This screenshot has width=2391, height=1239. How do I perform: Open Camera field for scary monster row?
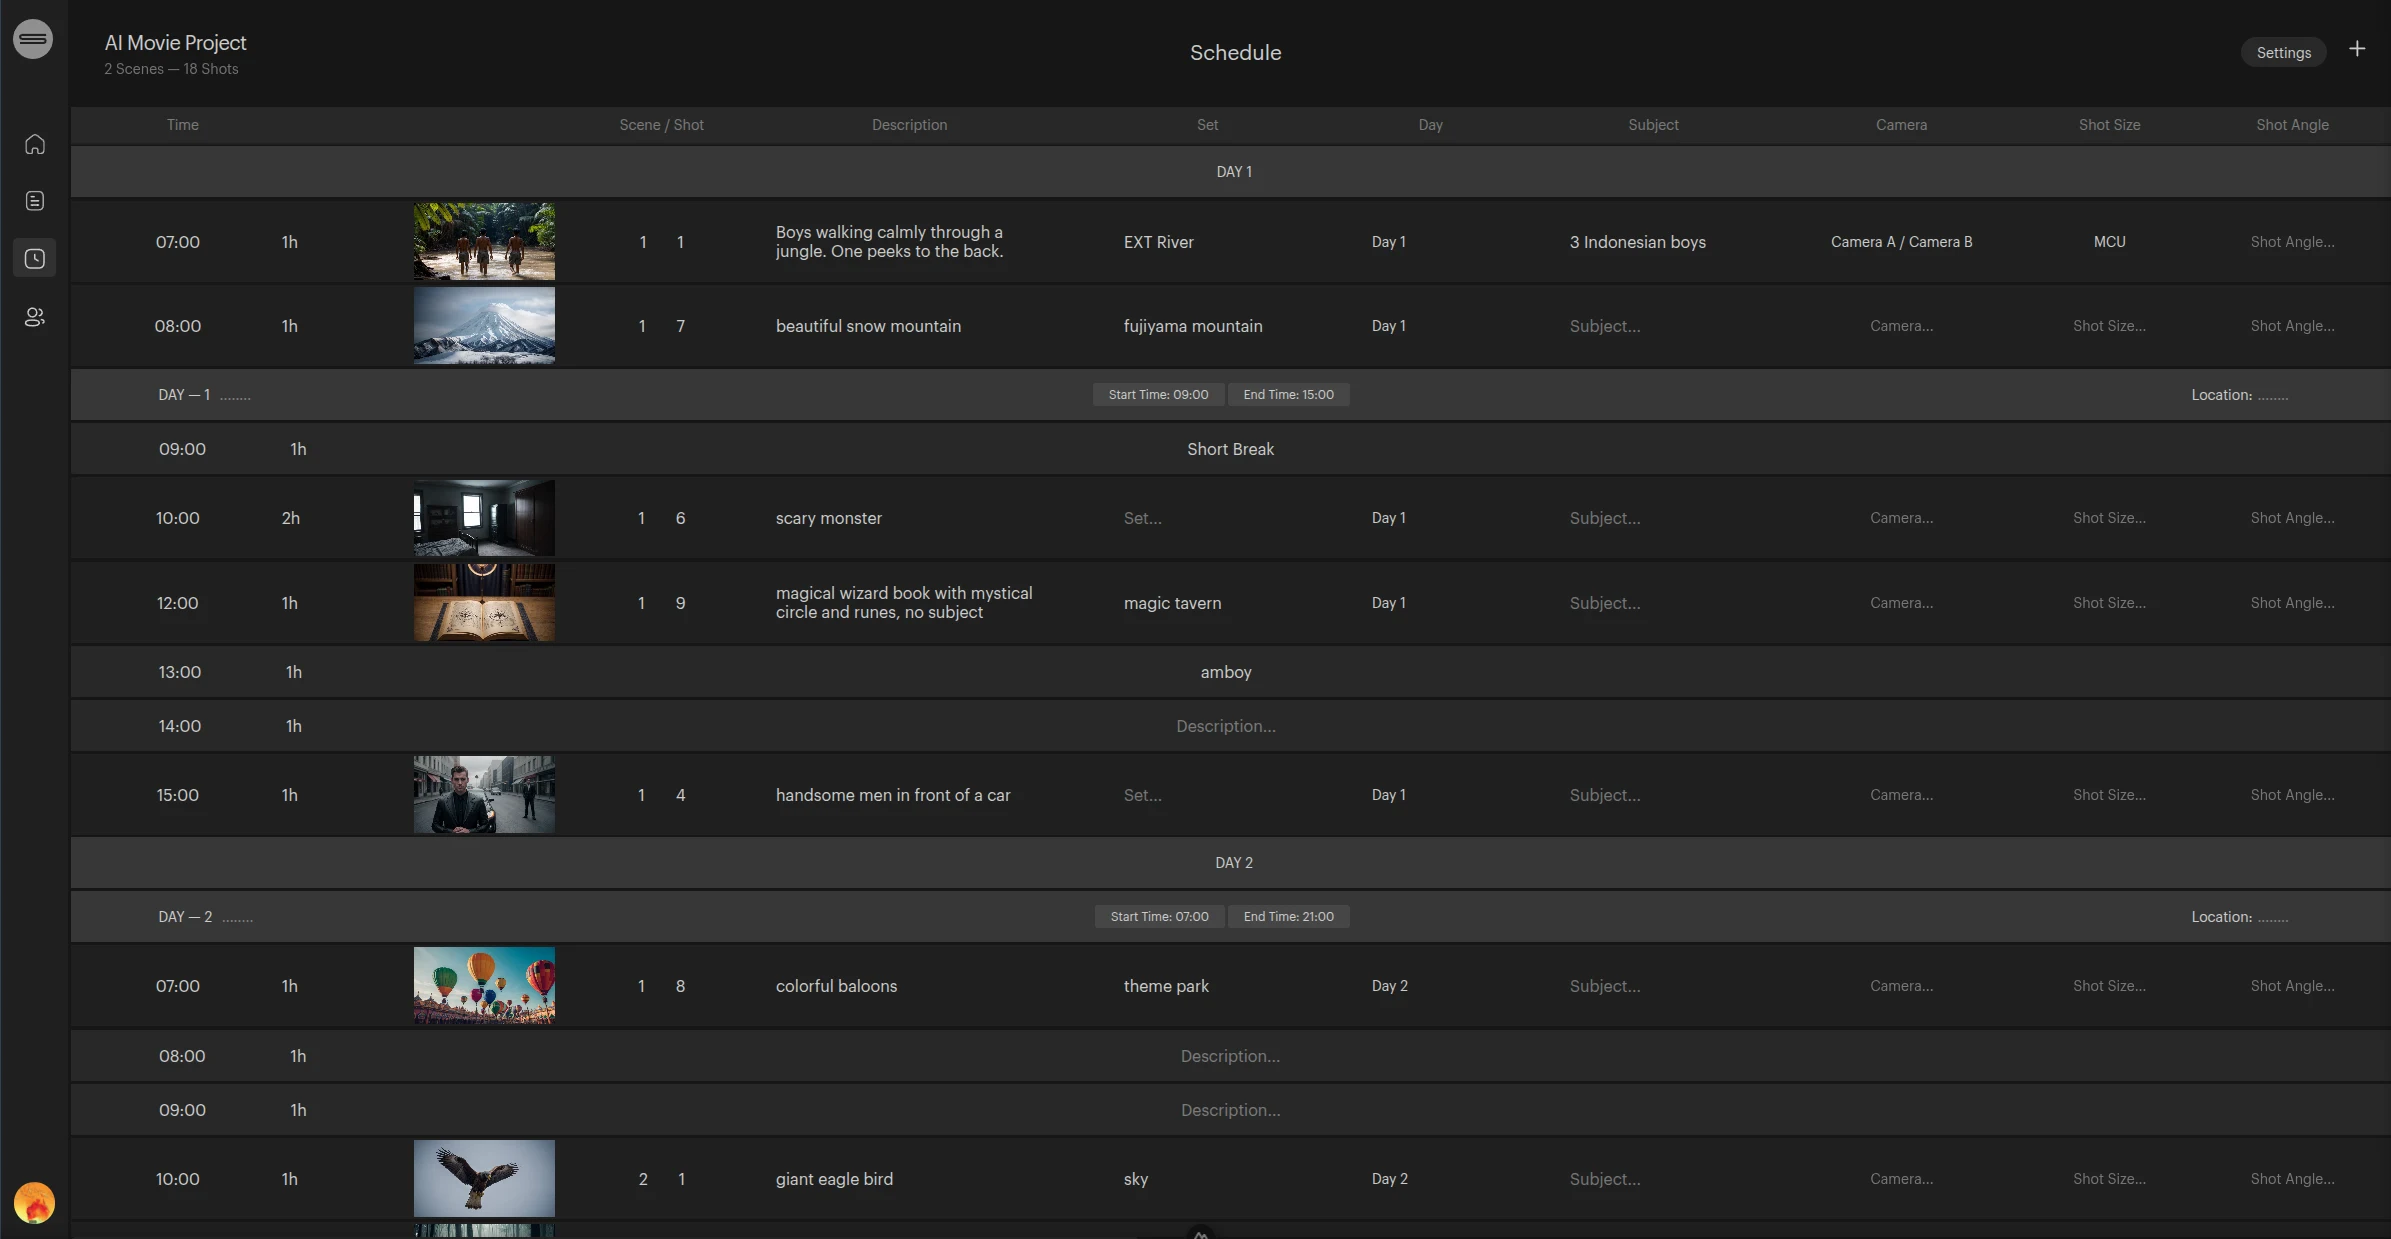(x=1901, y=518)
